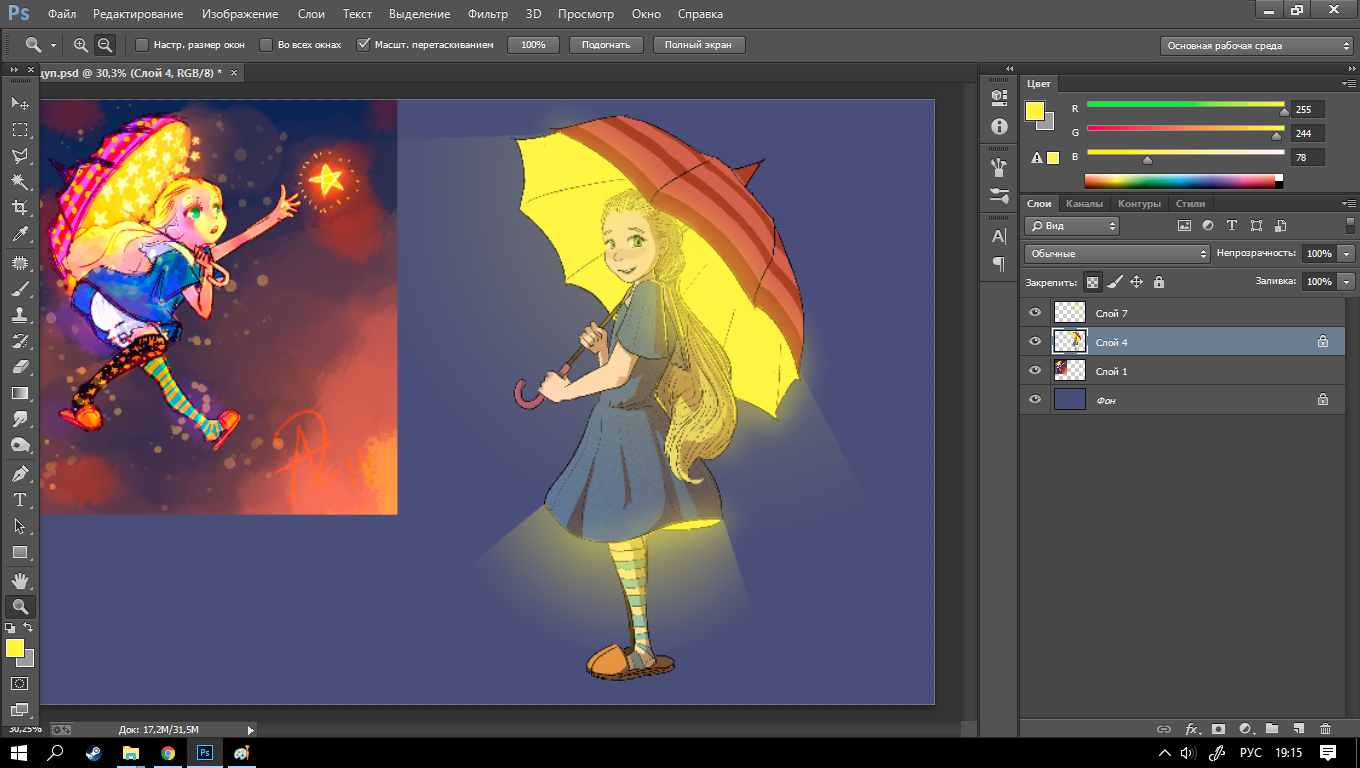
Task: Open the Слои menu in menu bar
Action: pyautogui.click(x=310, y=14)
